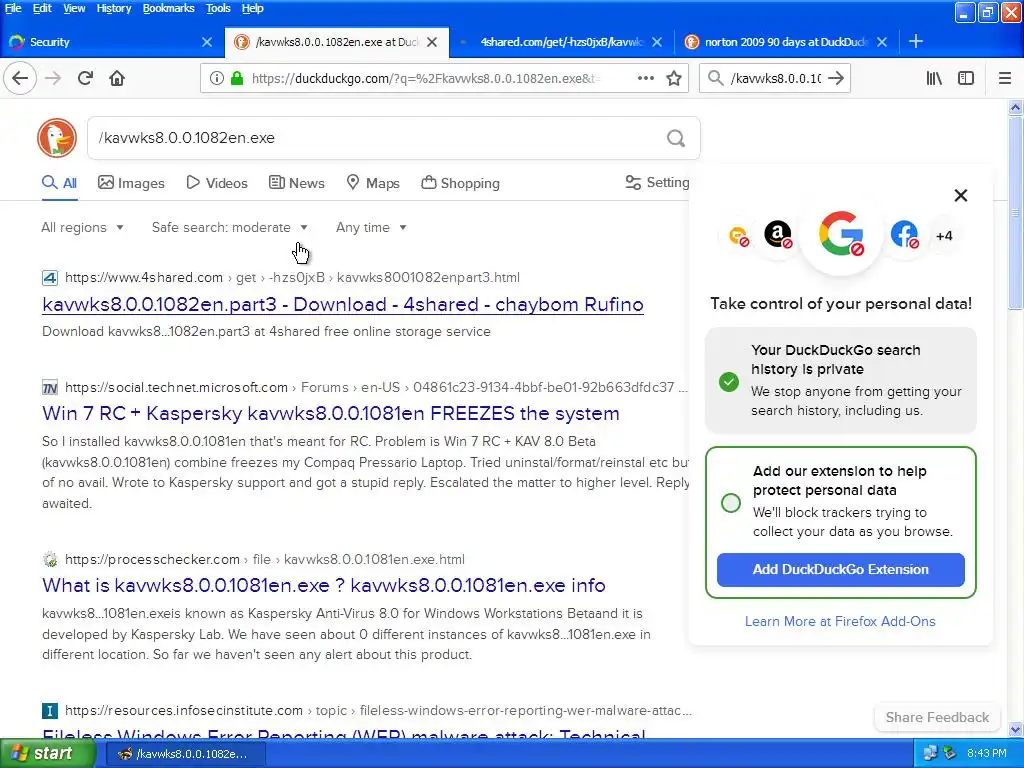Show site information icon in address bar
Image resolution: width=1024 pixels, height=768 pixels.
pyautogui.click(x=216, y=78)
